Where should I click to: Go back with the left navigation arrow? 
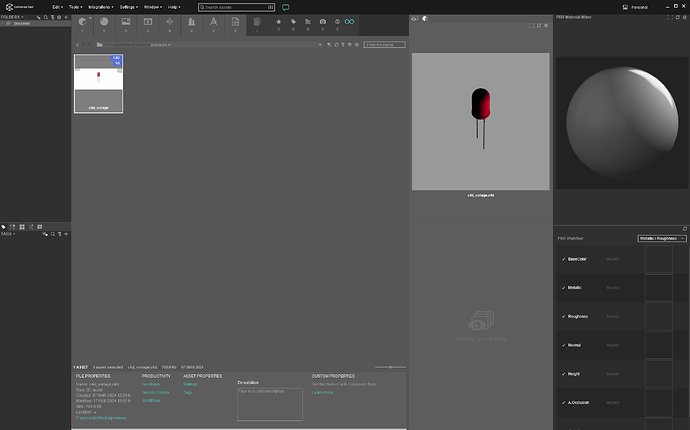point(77,44)
